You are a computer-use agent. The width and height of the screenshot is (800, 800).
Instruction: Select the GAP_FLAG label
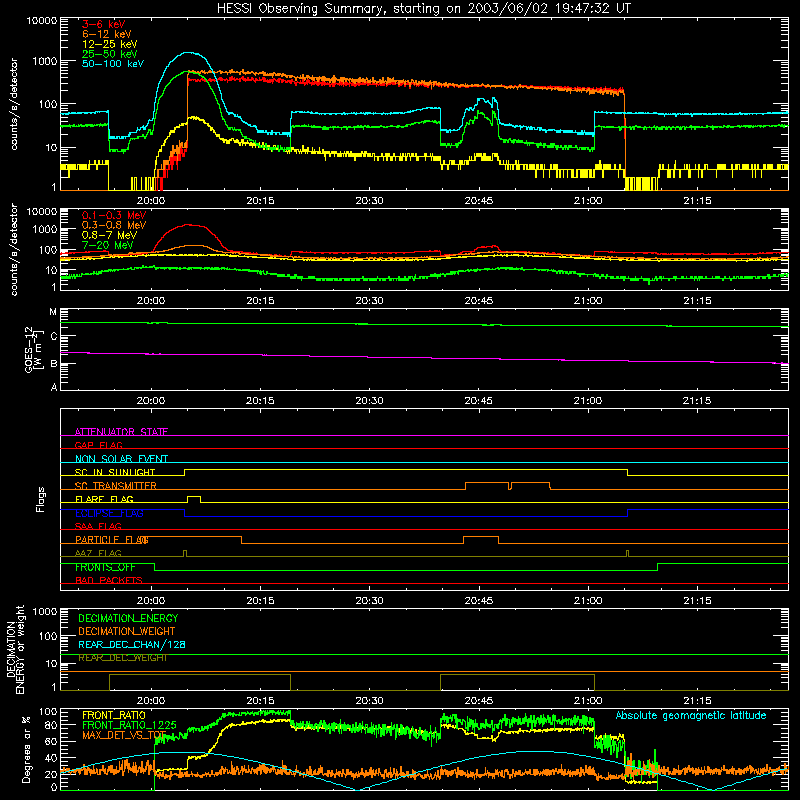(x=98, y=445)
